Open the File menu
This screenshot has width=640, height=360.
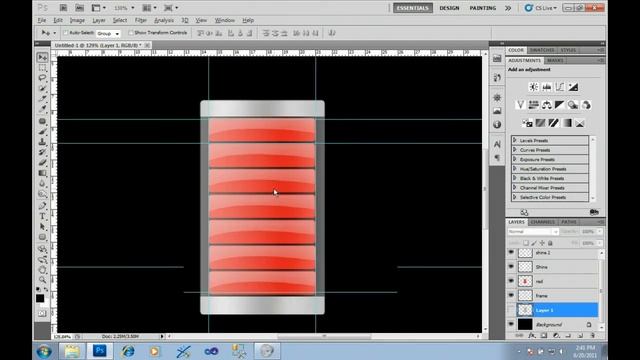click(x=42, y=20)
